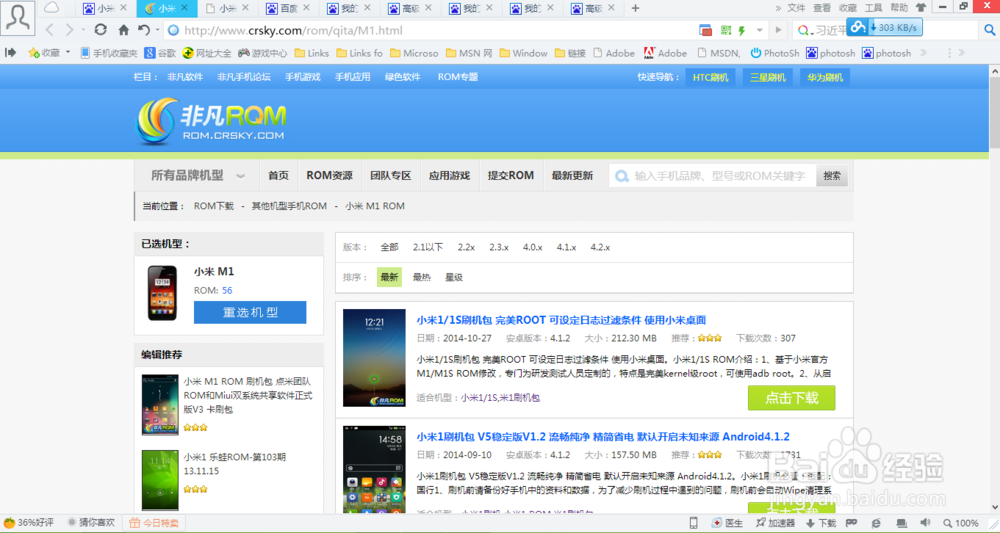1000x533 pixels.
Task: Open the 下载 download manager
Action: click(x=821, y=523)
